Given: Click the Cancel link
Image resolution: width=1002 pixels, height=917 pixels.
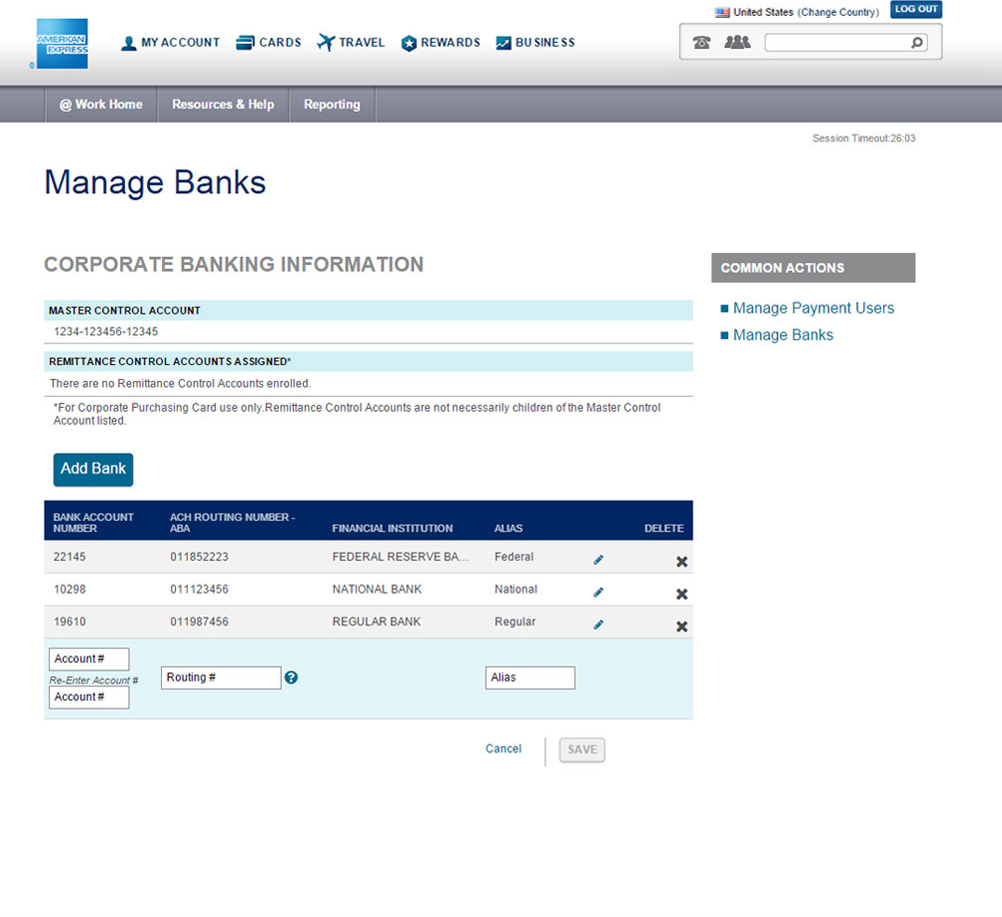Looking at the screenshot, I should click(504, 749).
